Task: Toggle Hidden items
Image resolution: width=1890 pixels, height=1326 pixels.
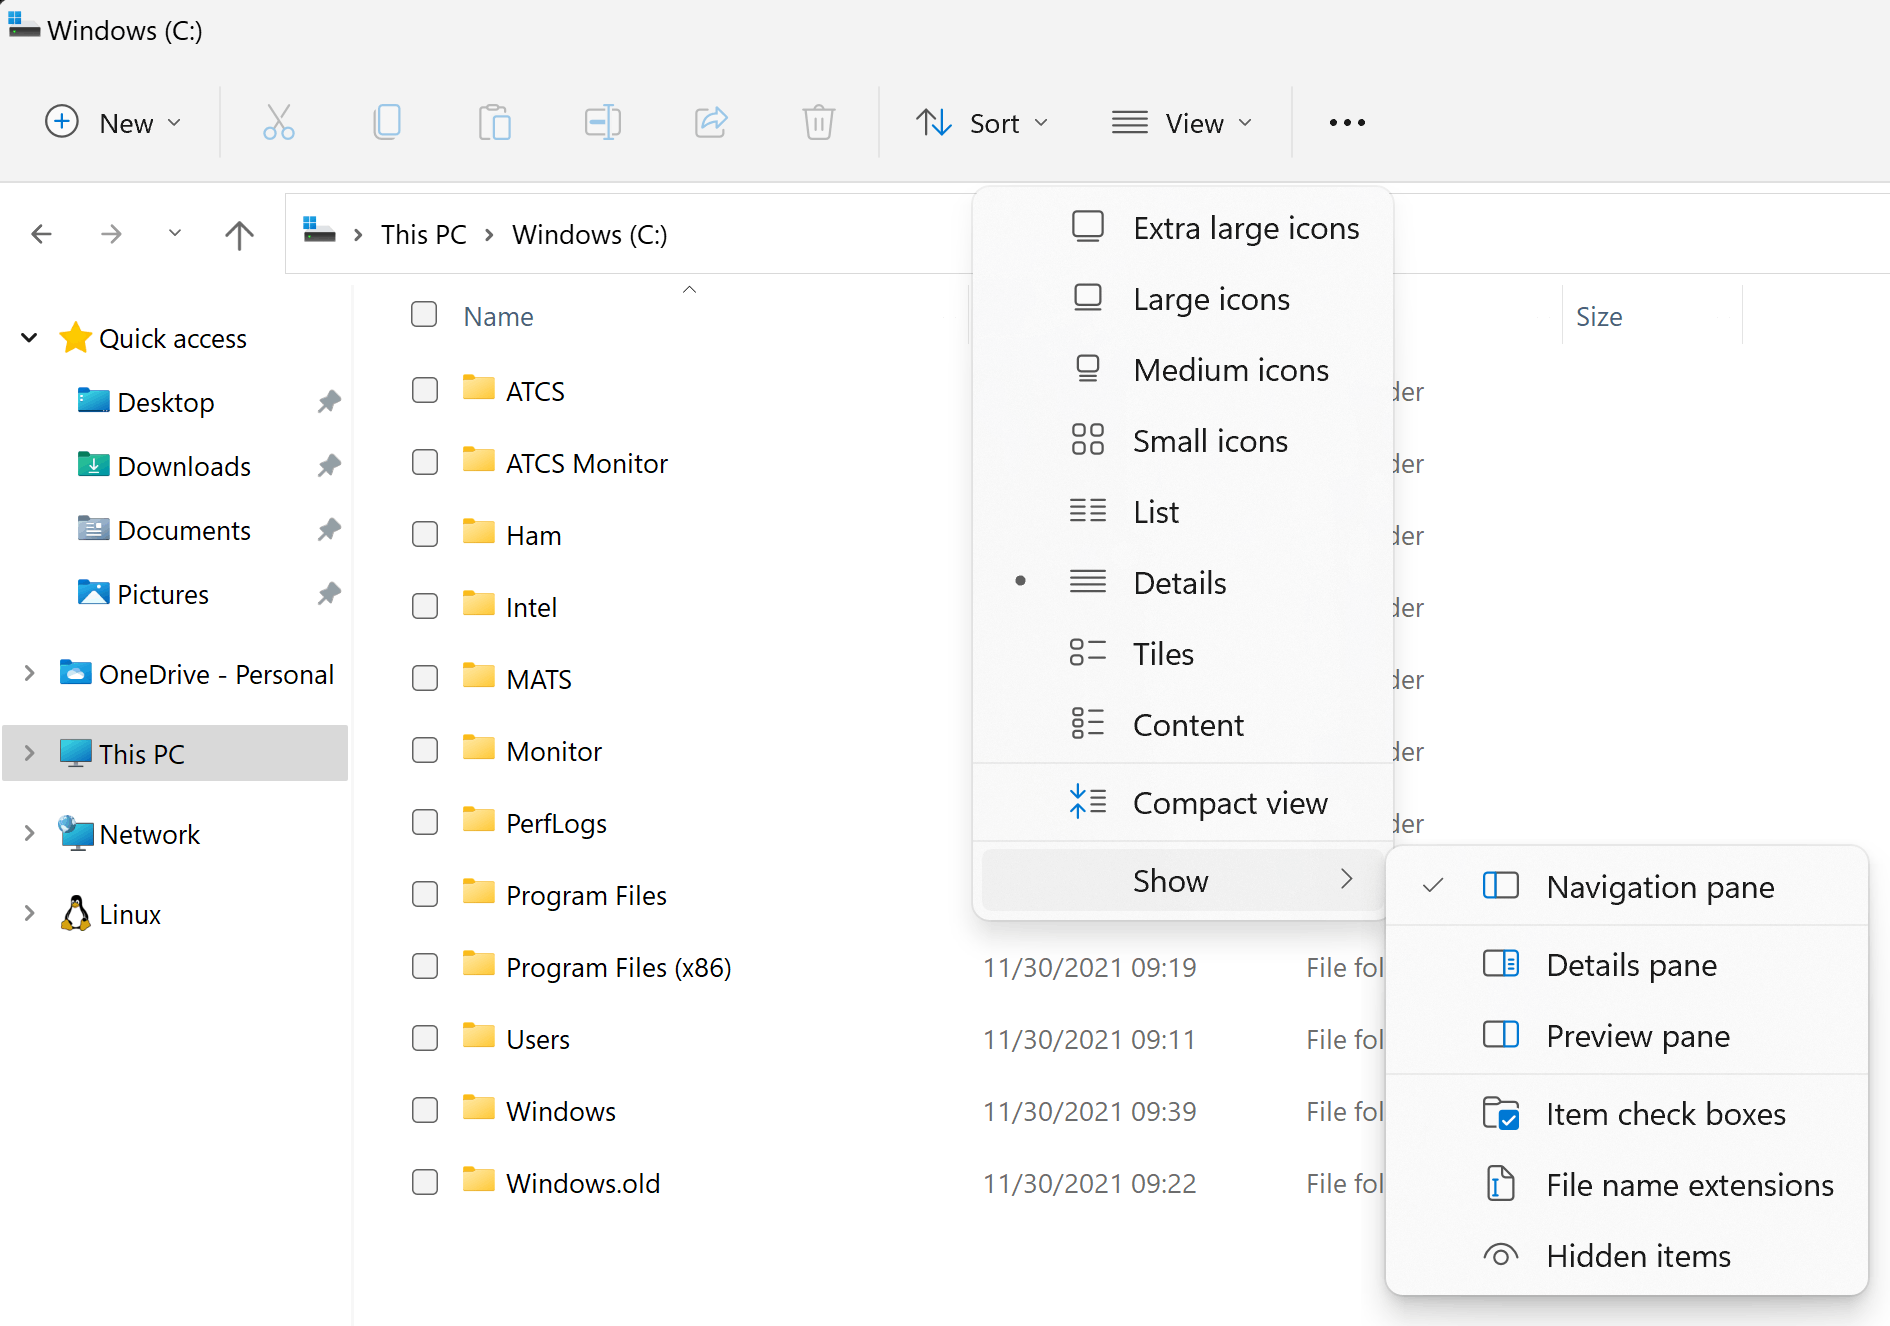Action: click(x=1627, y=1256)
